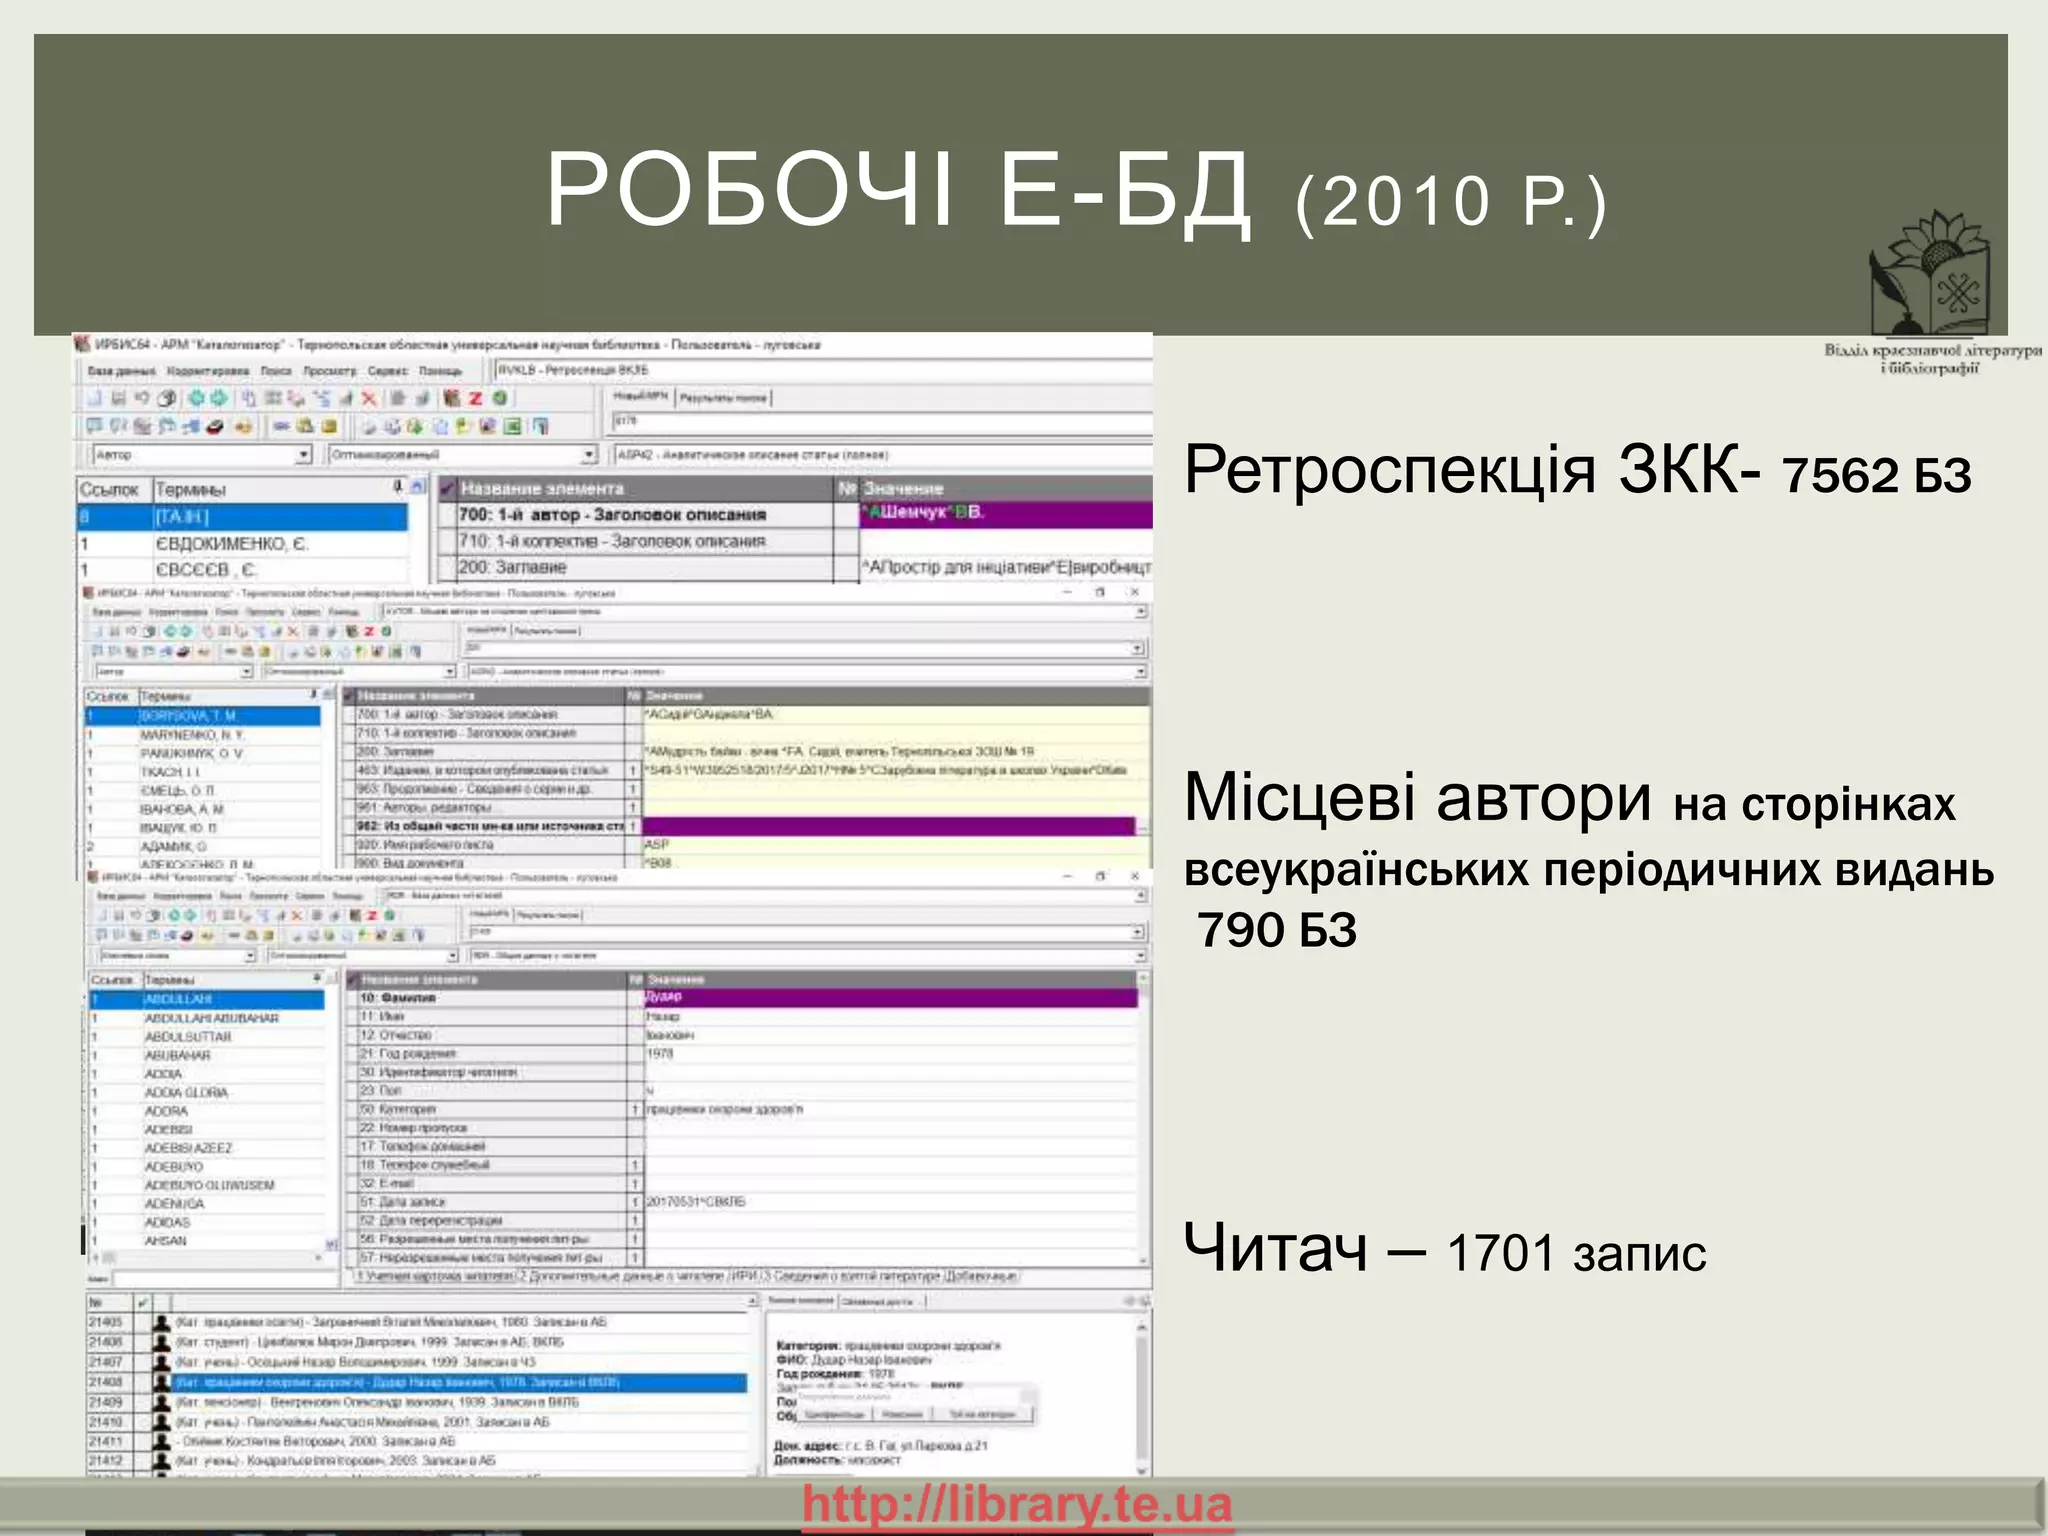Image resolution: width=2048 pixels, height=1536 pixels.
Task: Open the Автор dropdown arrow in middle window
Action: coord(246,672)
